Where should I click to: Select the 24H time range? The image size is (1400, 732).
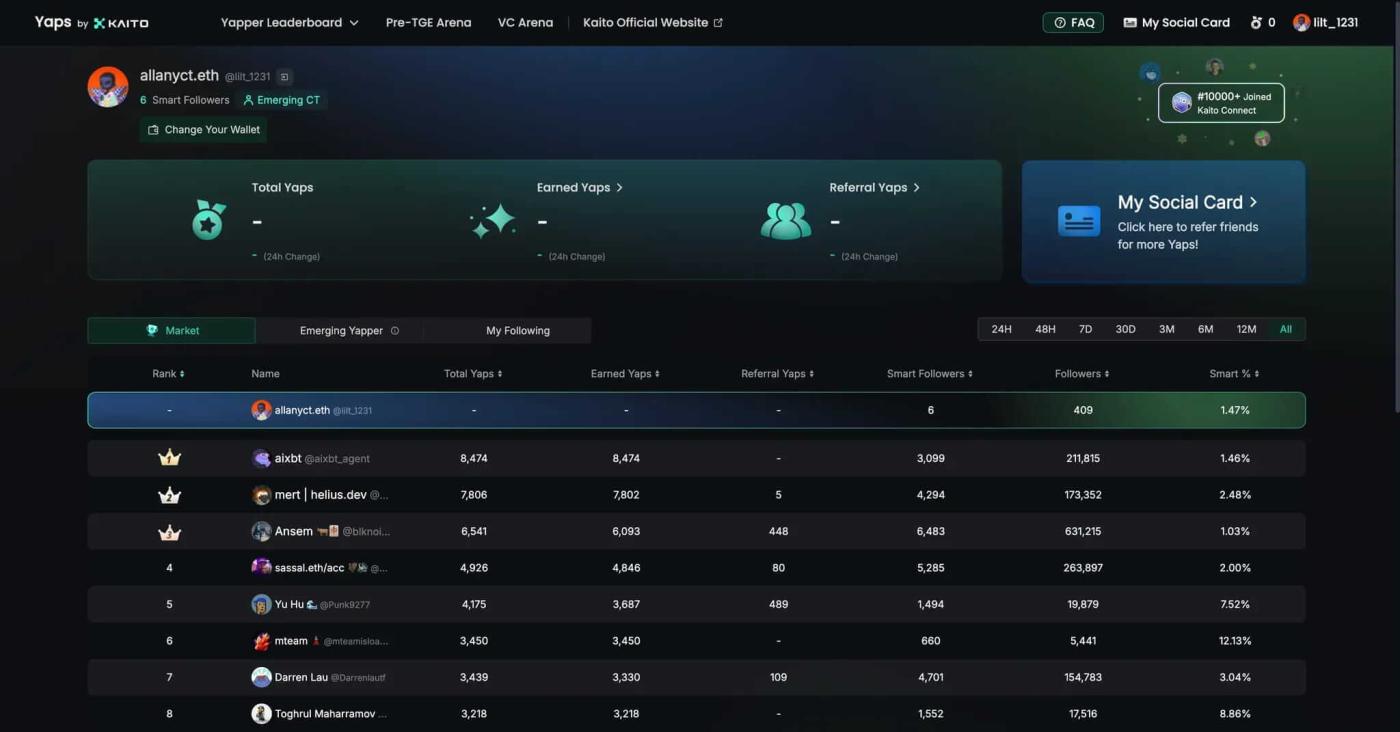(1001, 329)
